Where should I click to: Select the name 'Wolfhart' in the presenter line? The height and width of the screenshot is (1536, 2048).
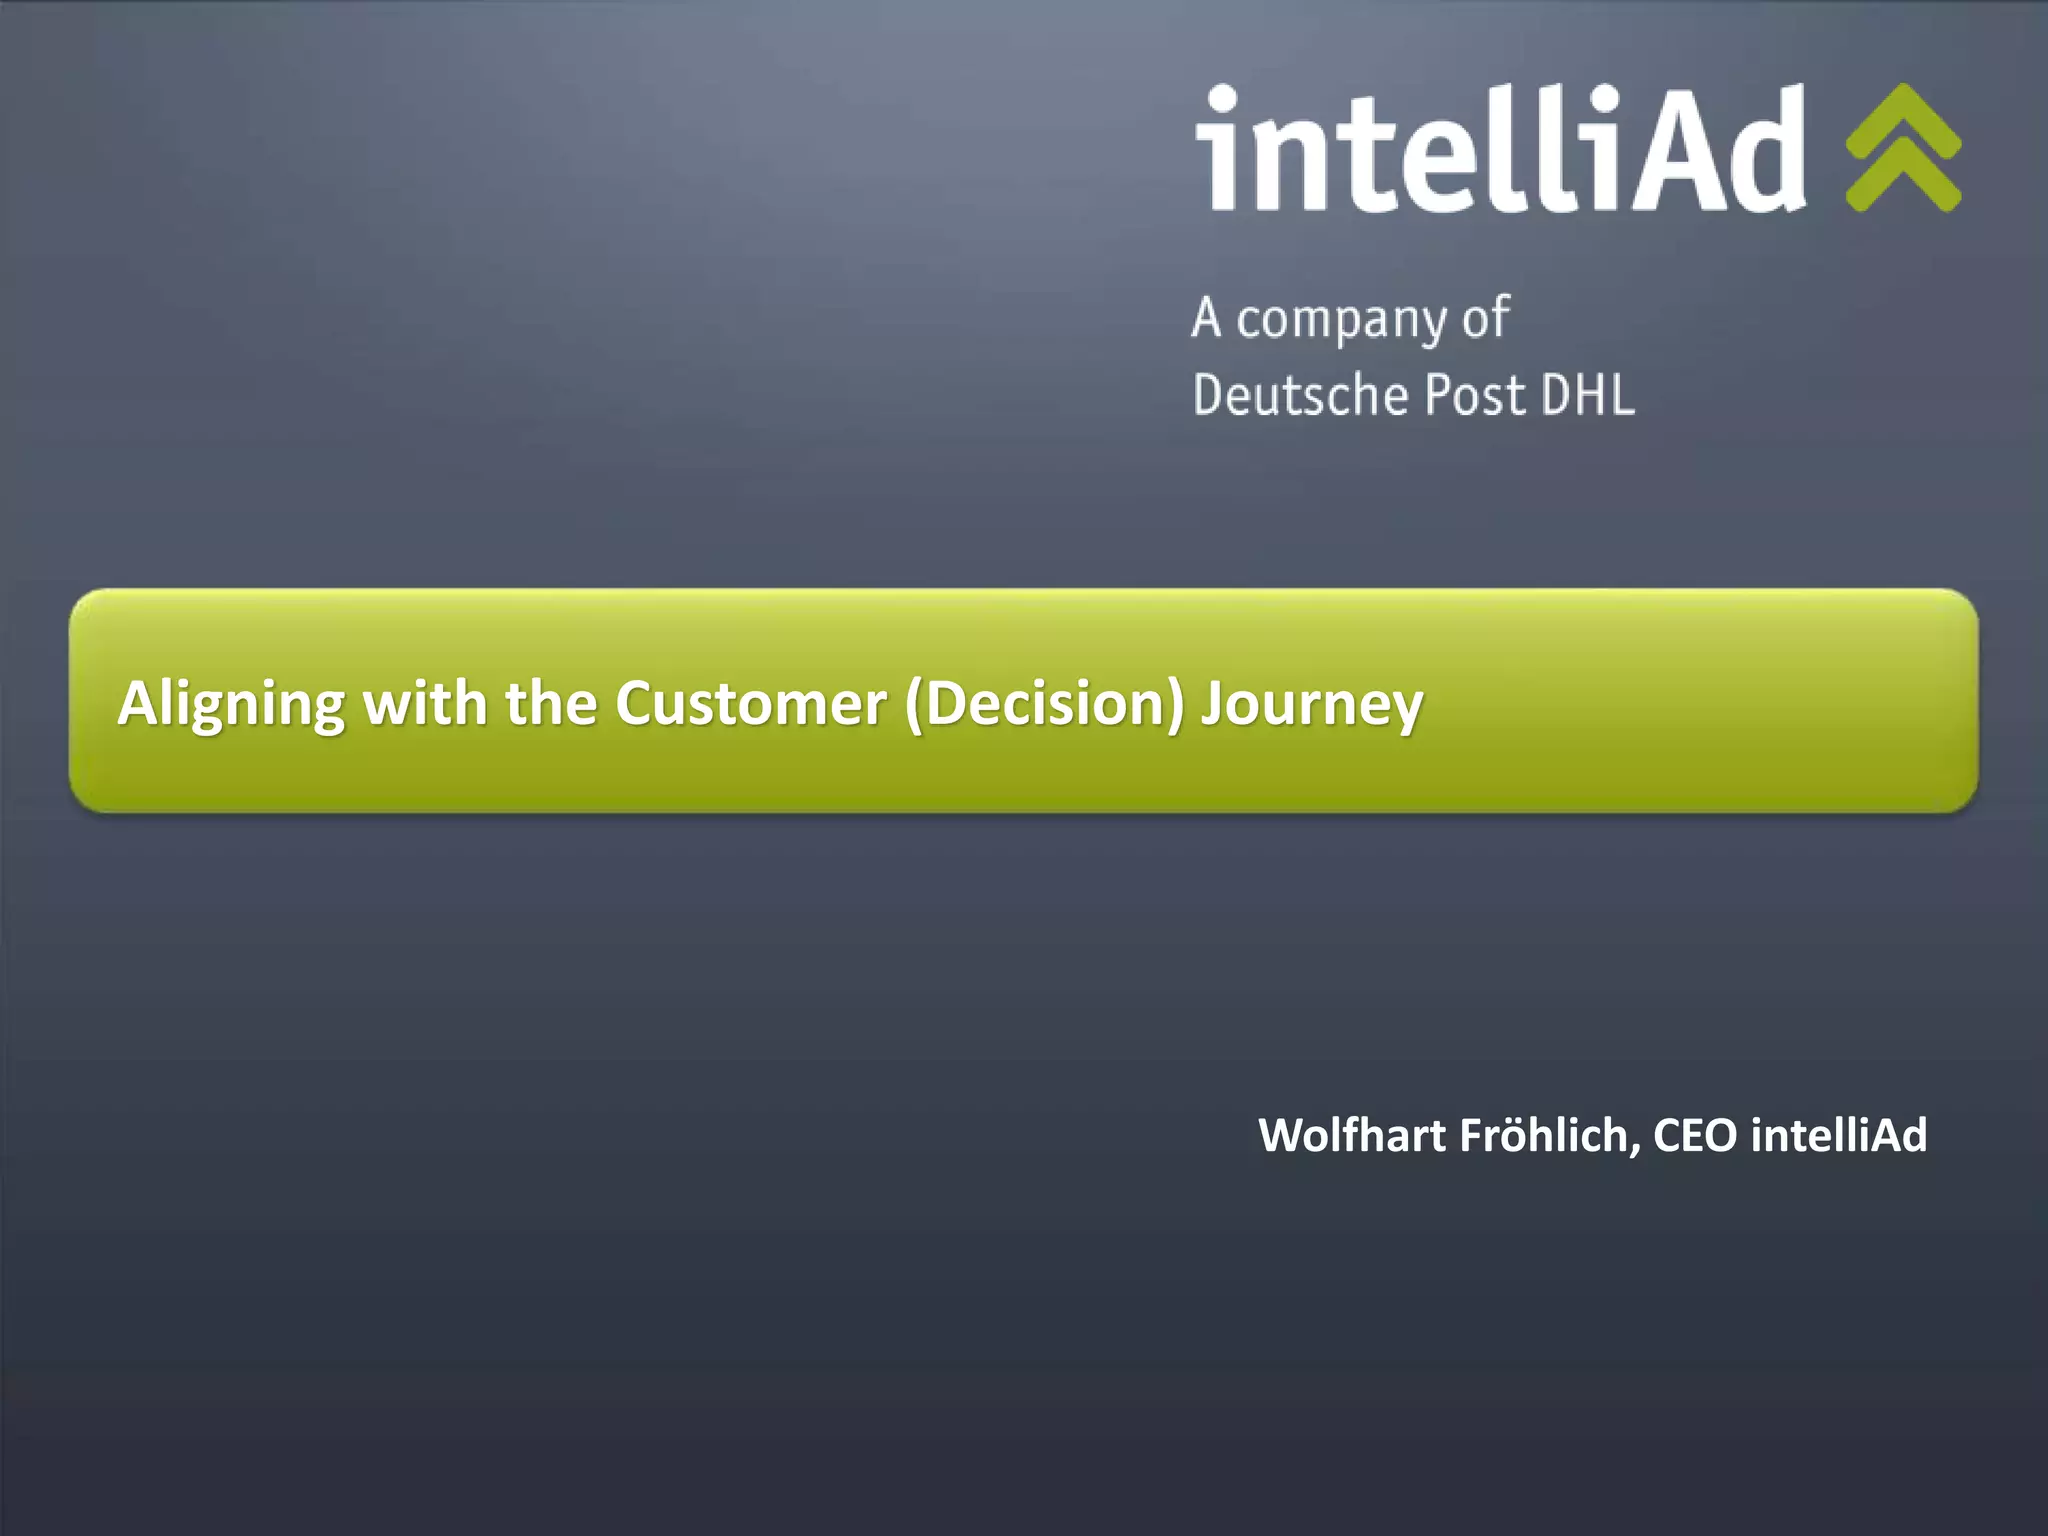click(x=1351, y=1135)
